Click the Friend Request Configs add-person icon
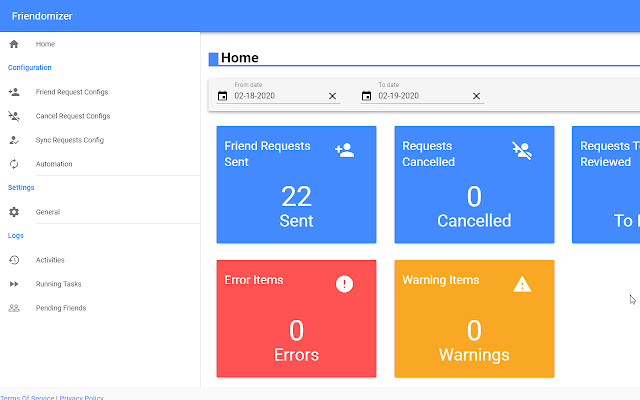640x400 pixels. click(x=14, y=92)
